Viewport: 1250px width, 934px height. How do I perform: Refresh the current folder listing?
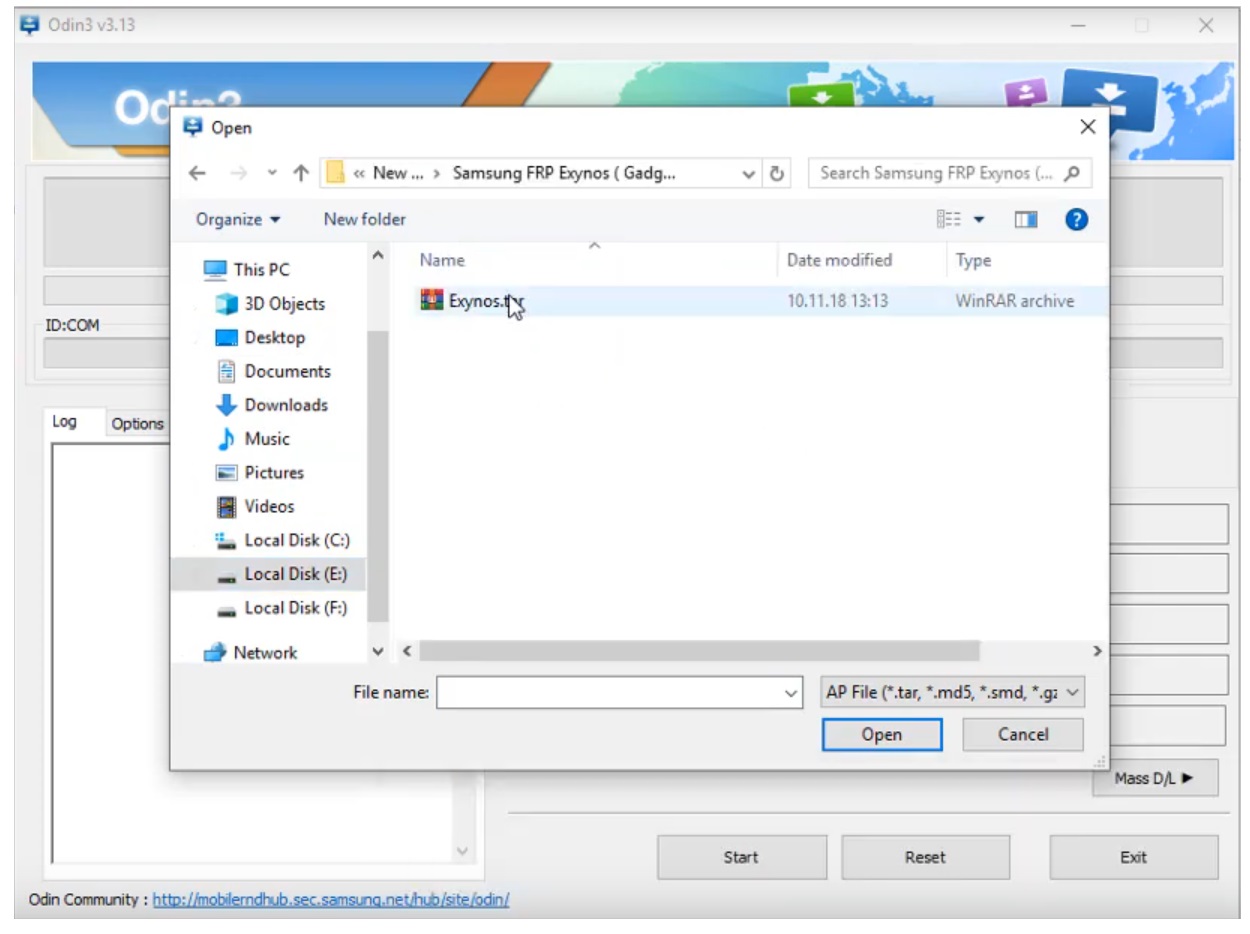(x=776, y=173)
